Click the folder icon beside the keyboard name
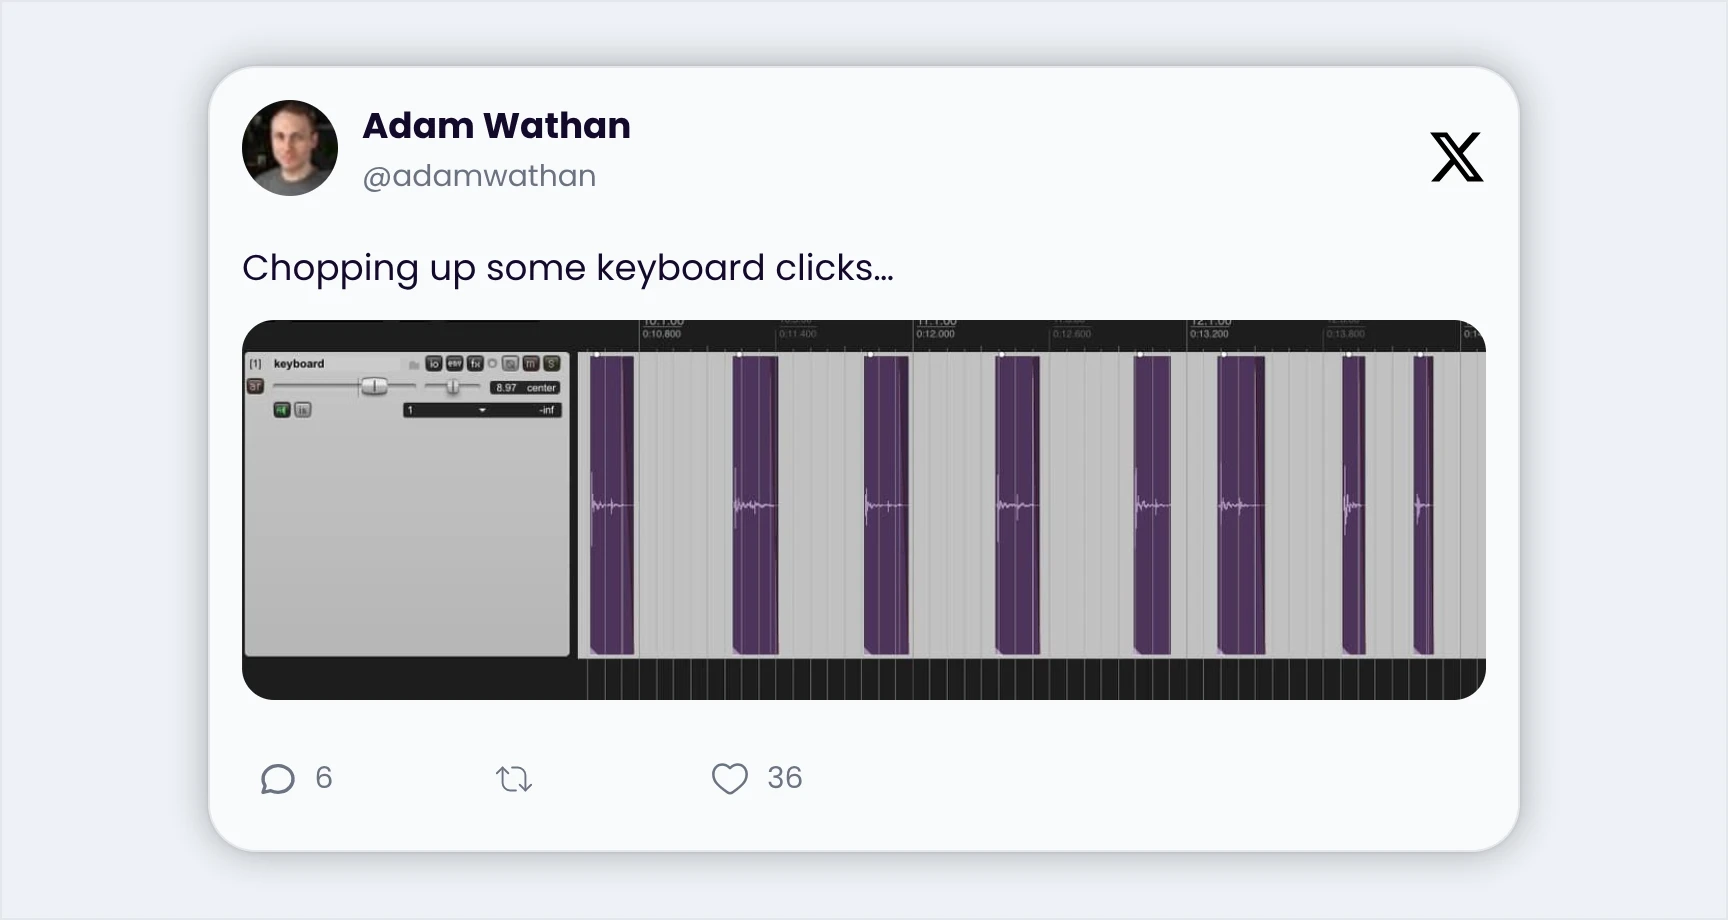 coord(413,365)
